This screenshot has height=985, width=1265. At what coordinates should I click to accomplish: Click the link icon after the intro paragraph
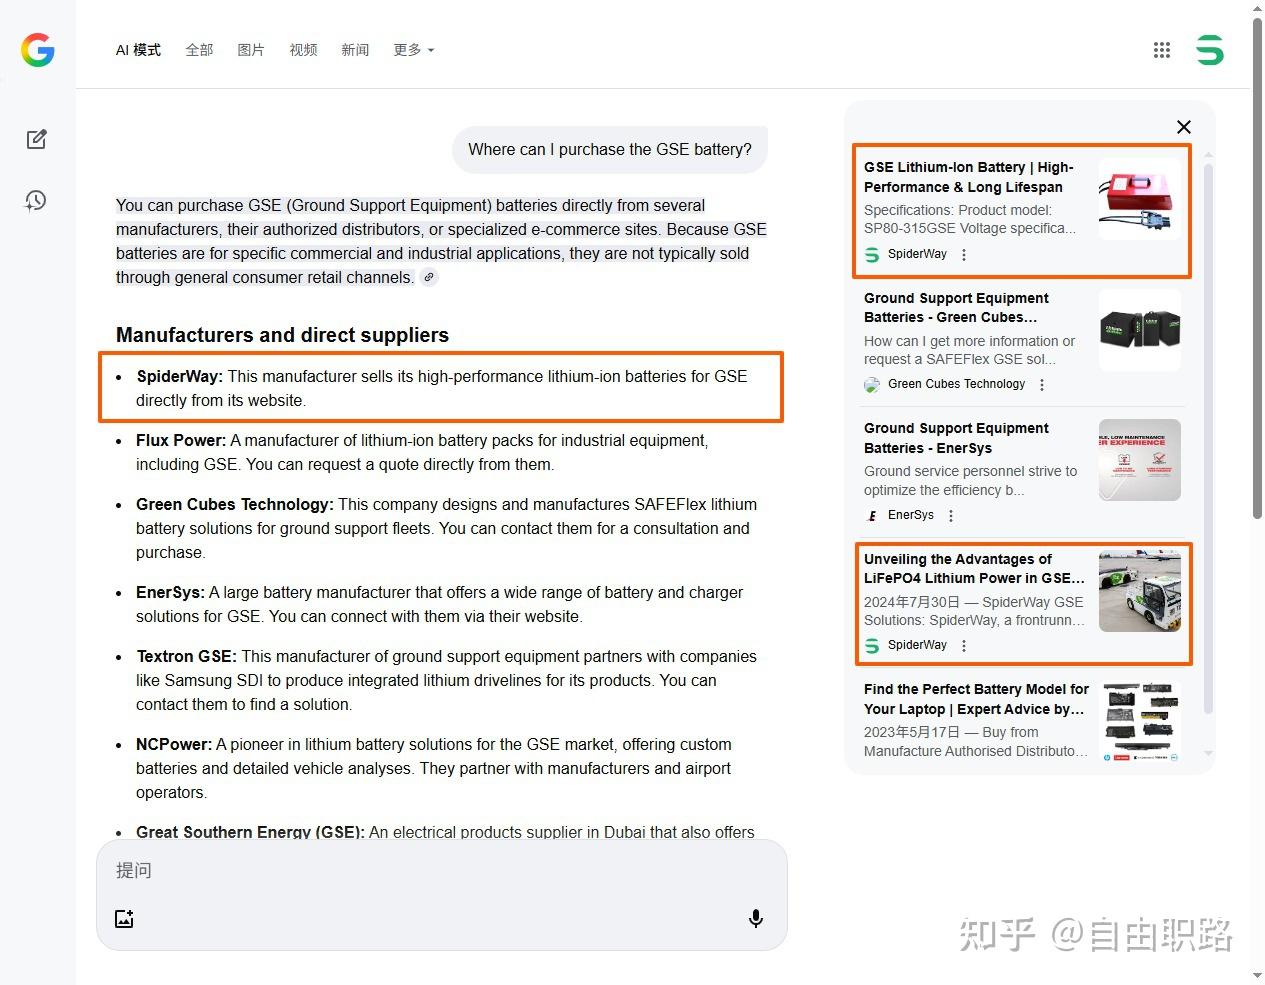[x=429, y=278]
